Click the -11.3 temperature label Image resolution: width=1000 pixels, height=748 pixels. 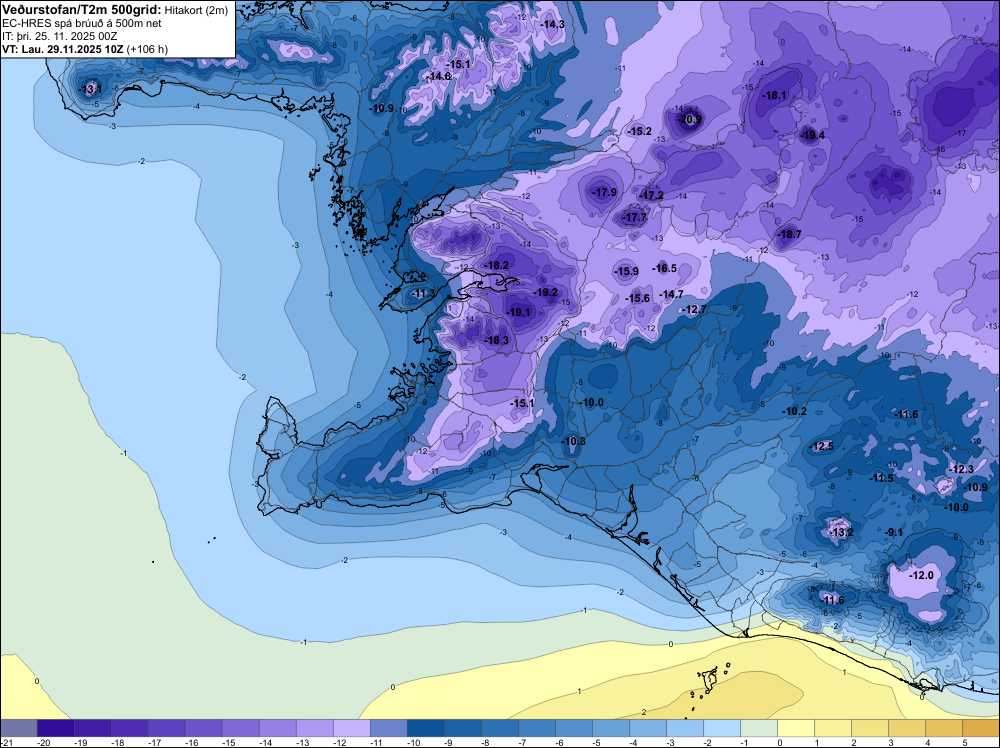[423, 293]
